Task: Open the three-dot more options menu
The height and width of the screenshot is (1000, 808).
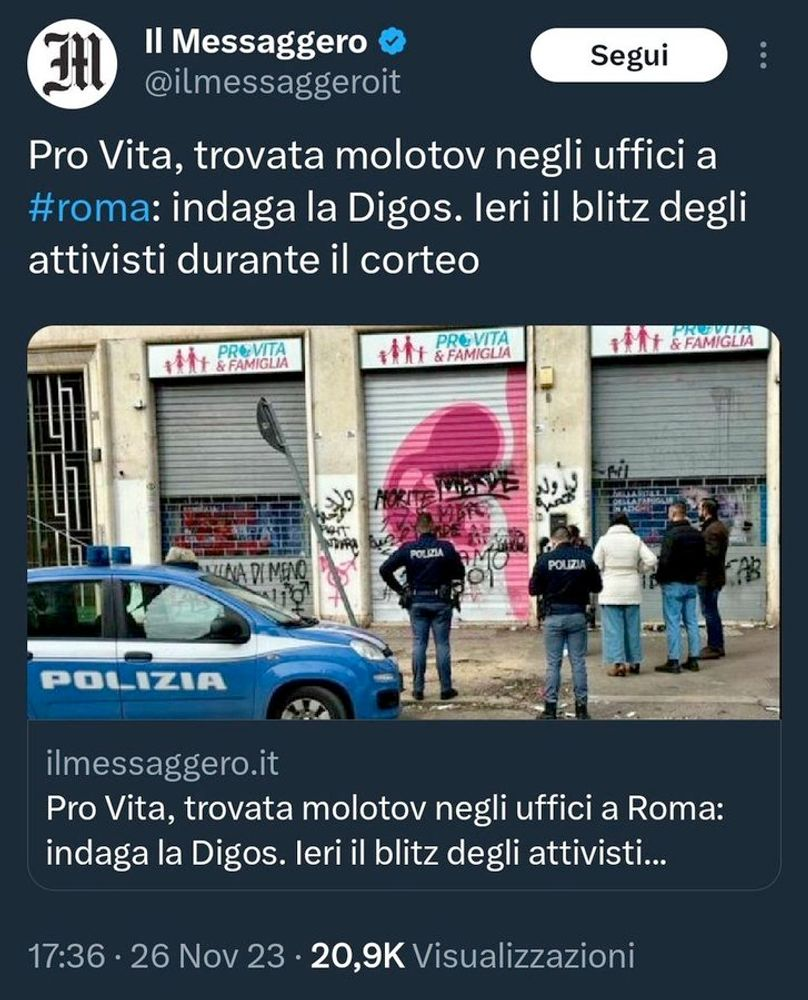Action: tap(763, 55)
